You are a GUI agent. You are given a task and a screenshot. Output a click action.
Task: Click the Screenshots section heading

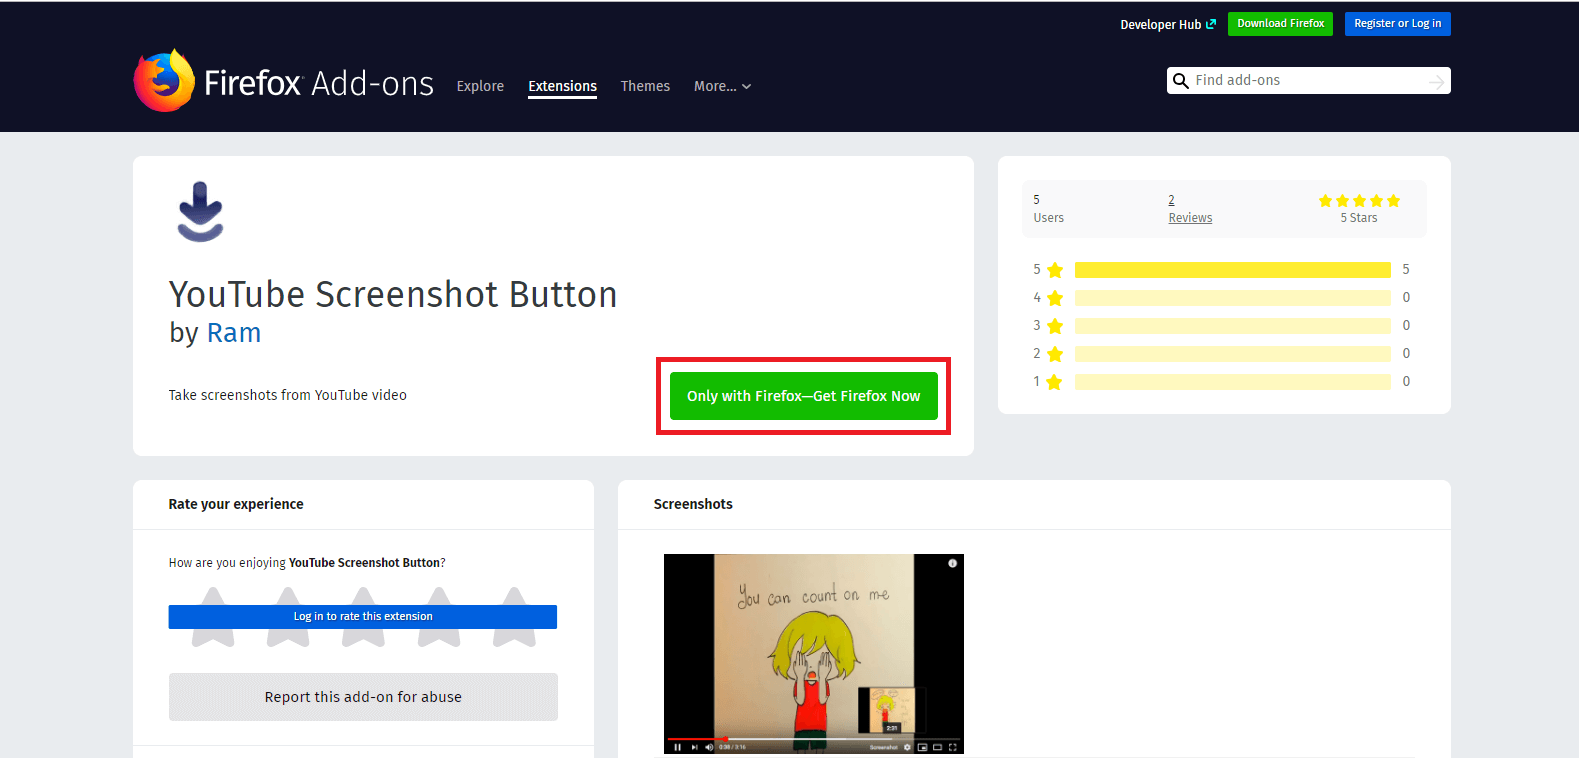pos(693,504)
